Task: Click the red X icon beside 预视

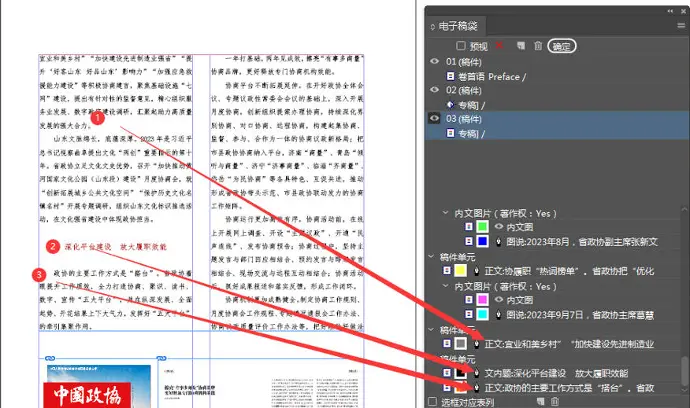Action: (499, 46)
